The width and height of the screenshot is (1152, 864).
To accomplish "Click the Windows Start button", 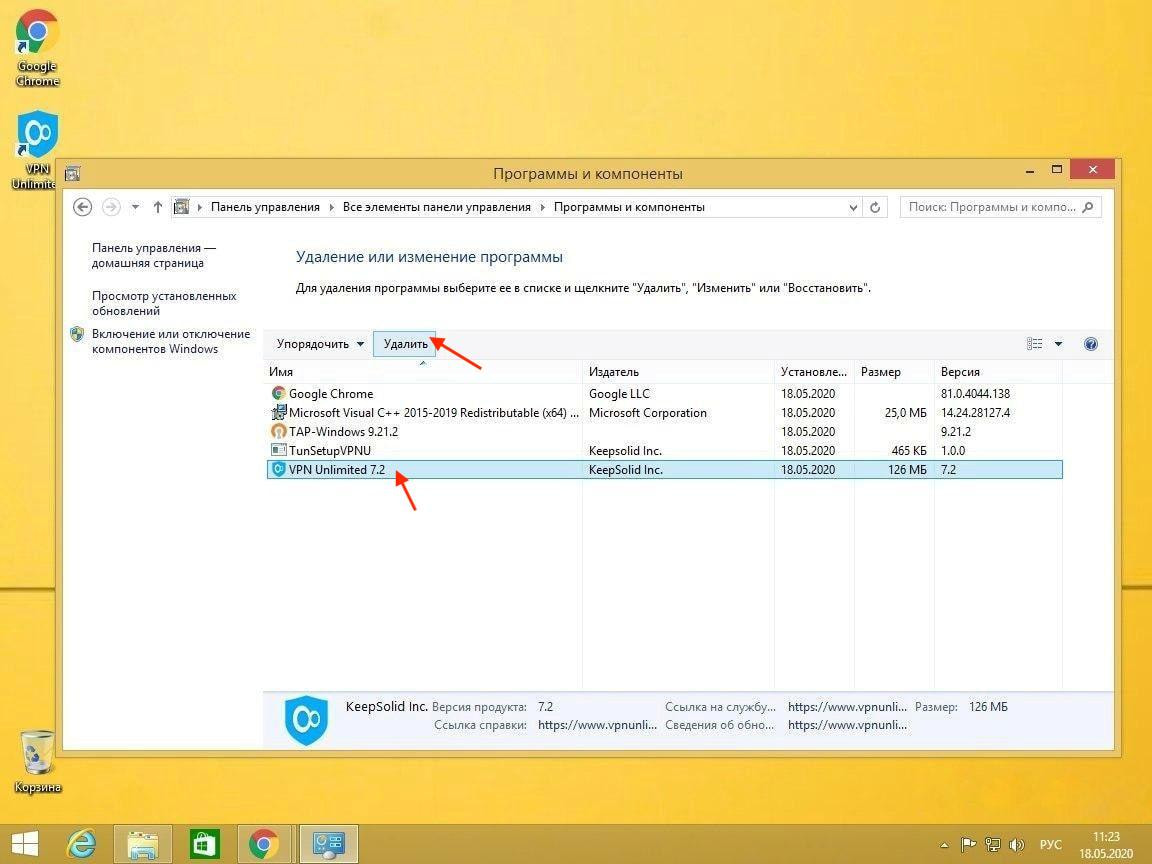I will [25, 844].
